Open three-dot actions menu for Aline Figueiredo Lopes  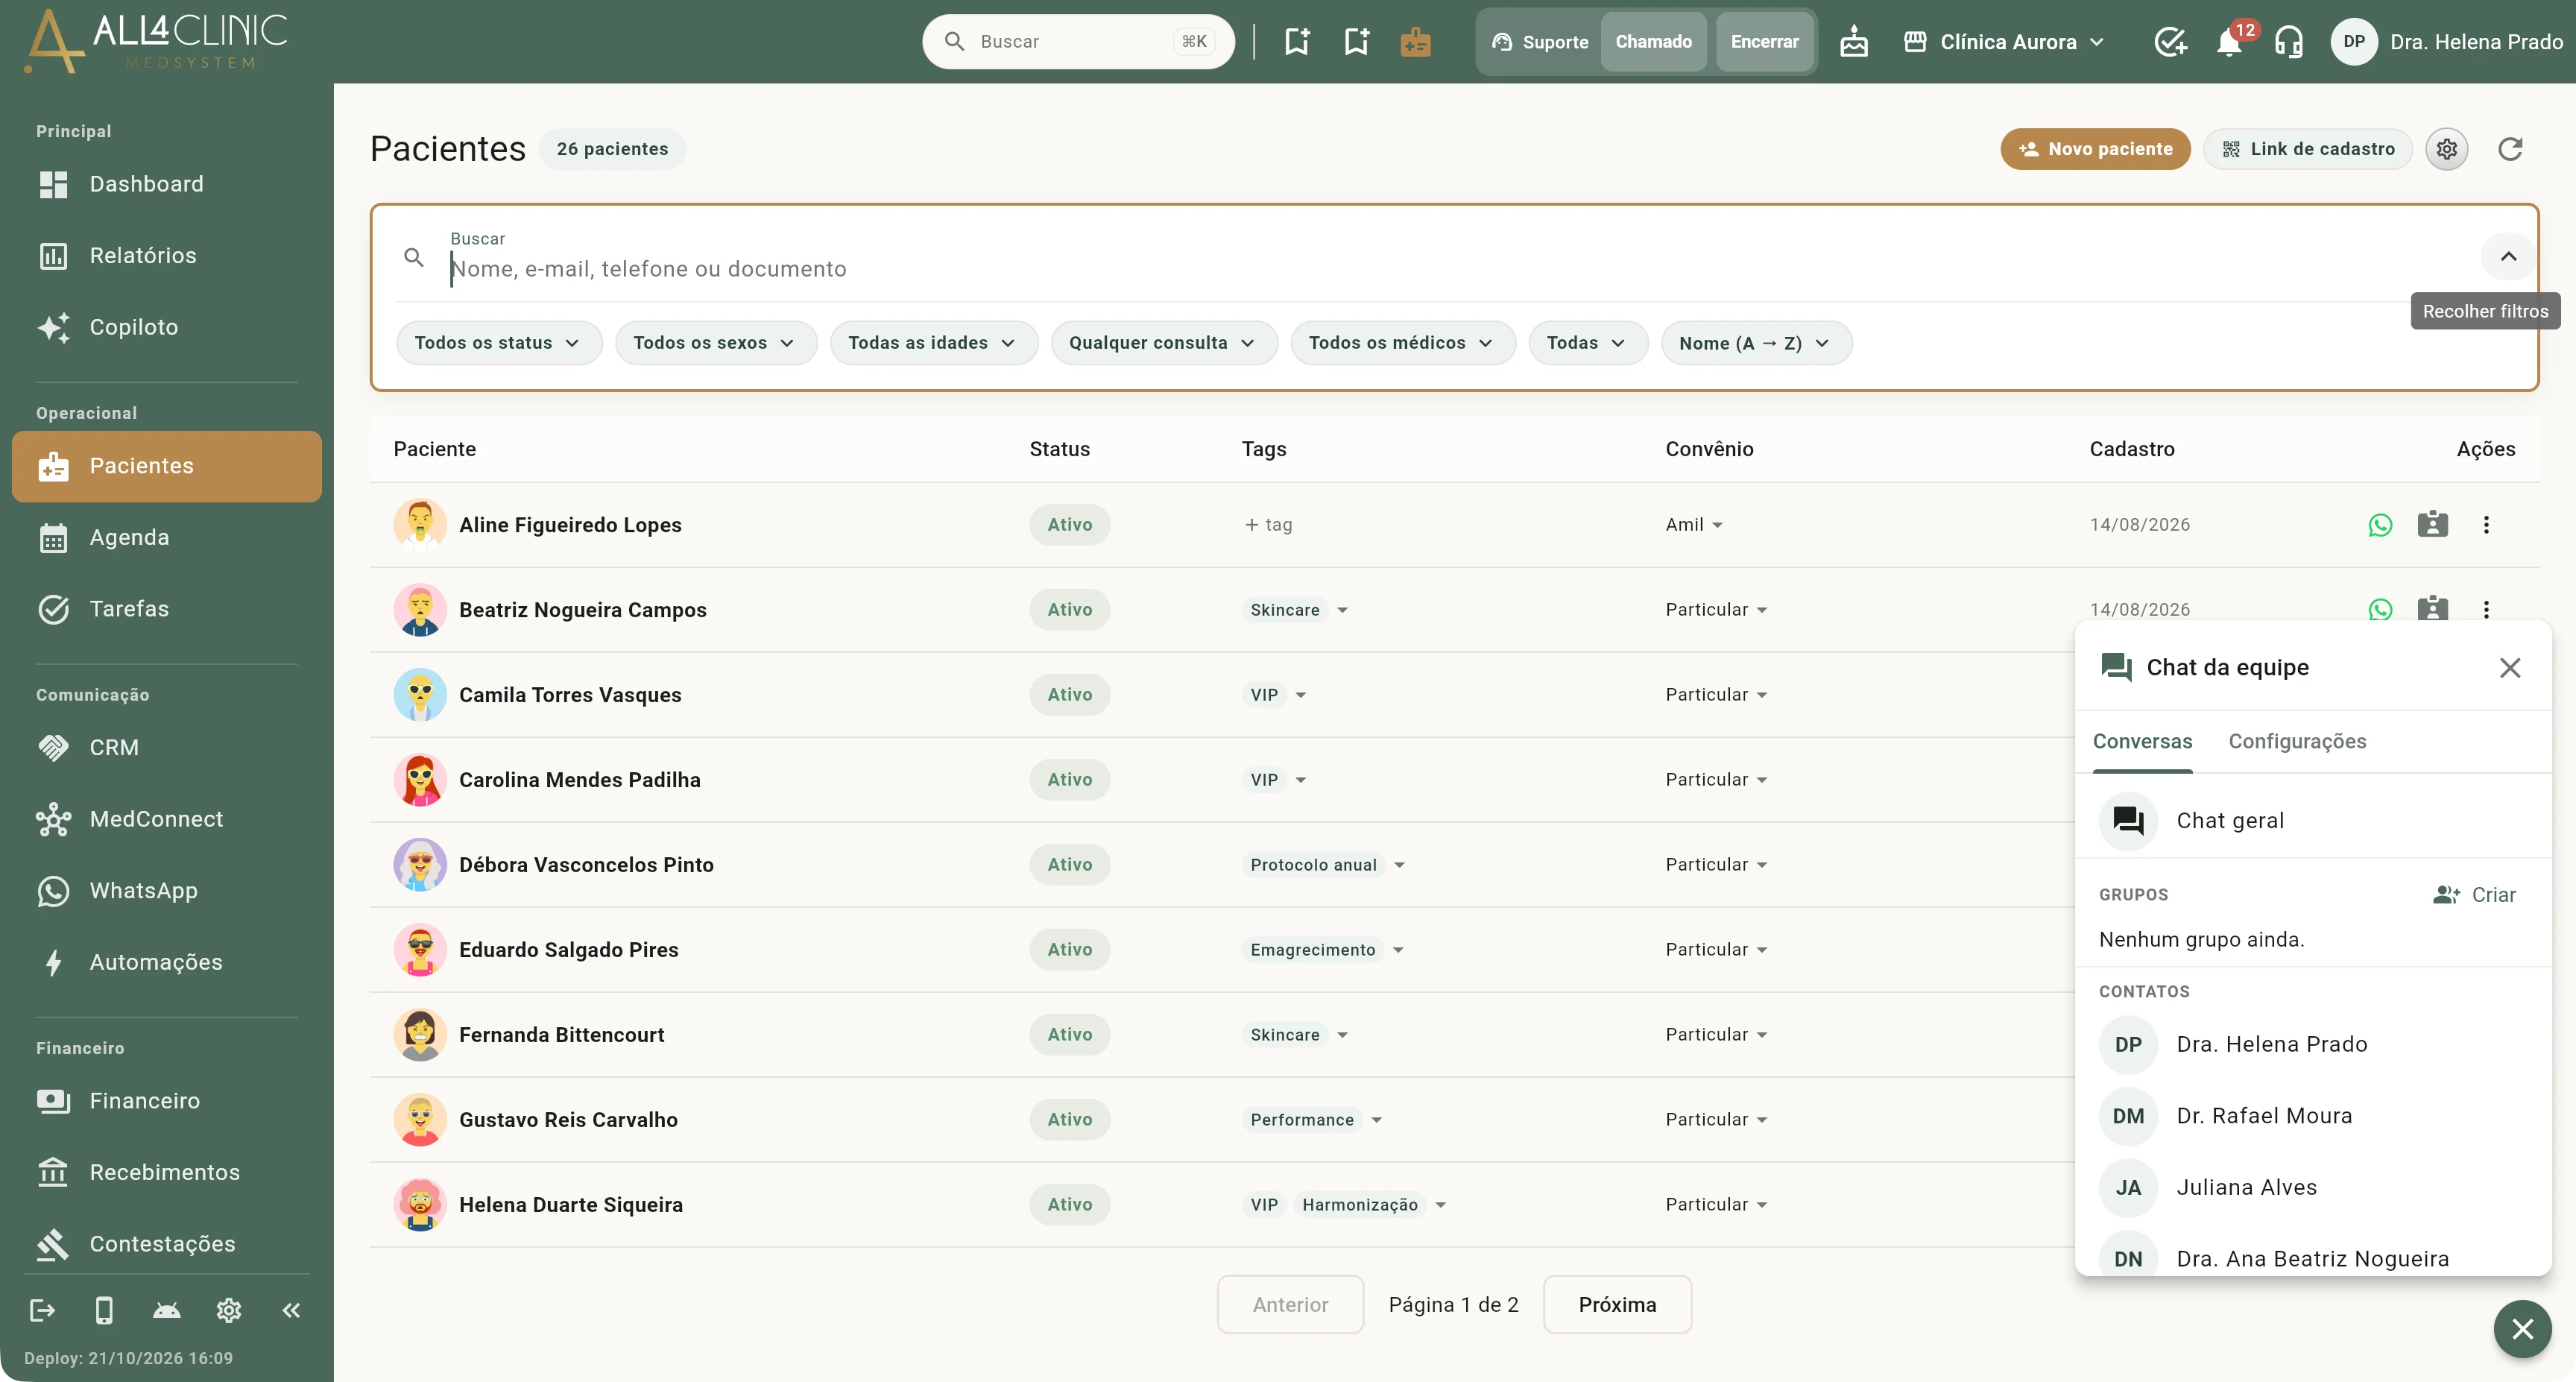(x=2486, y=525)
